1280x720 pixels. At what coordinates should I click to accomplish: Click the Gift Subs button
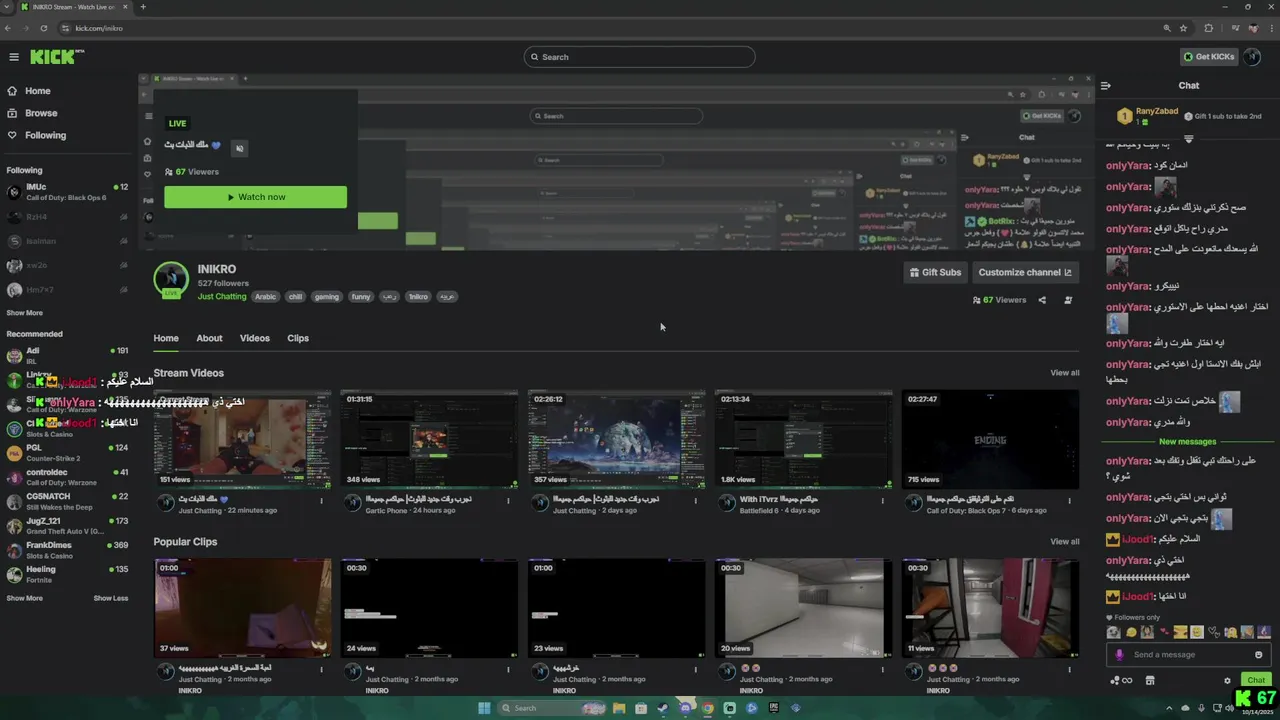(x=935, y=272)
